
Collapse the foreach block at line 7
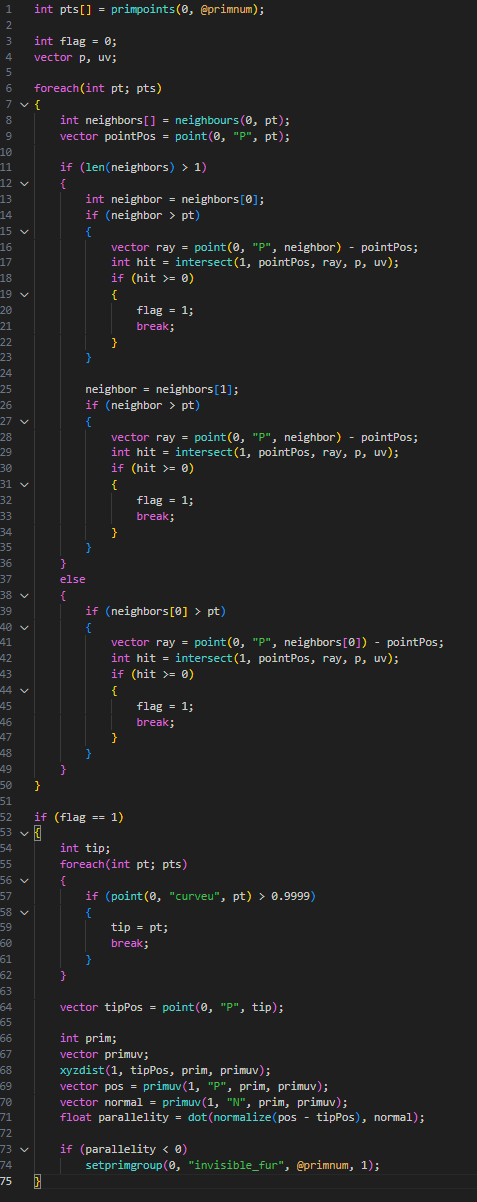(x=22, y=104)
